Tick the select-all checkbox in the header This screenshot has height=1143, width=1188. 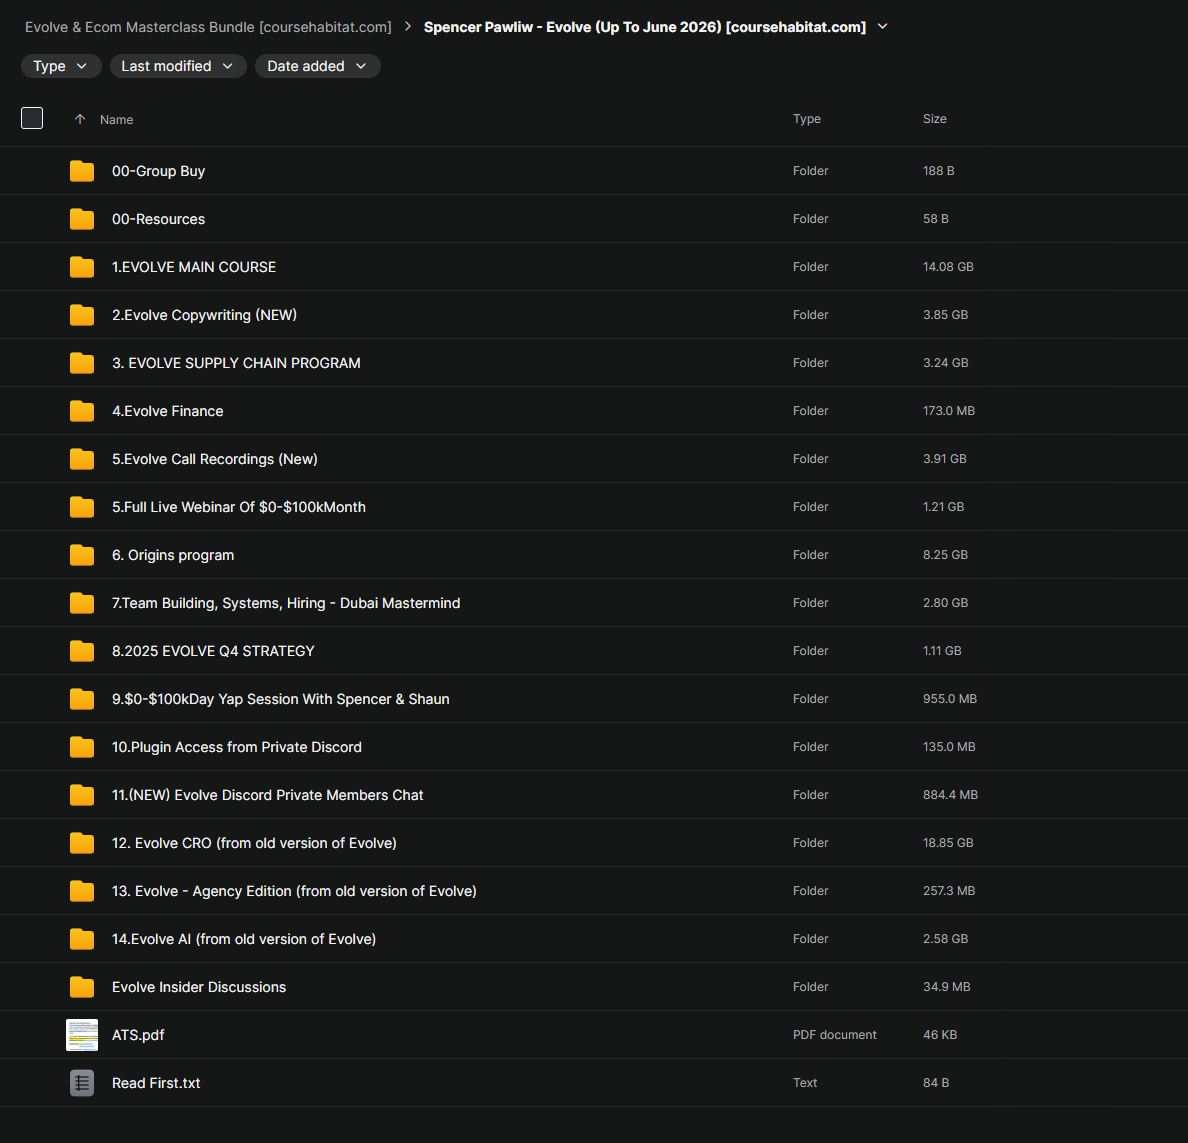[32, 118]
